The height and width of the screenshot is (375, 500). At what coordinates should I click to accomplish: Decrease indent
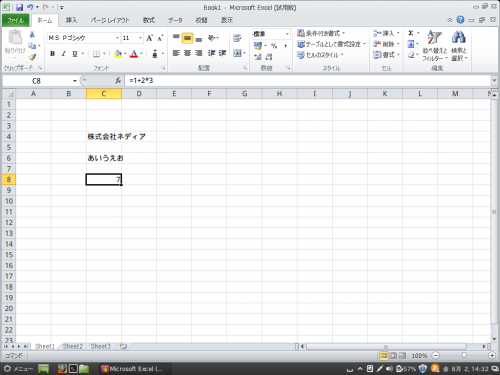(211, 53)
